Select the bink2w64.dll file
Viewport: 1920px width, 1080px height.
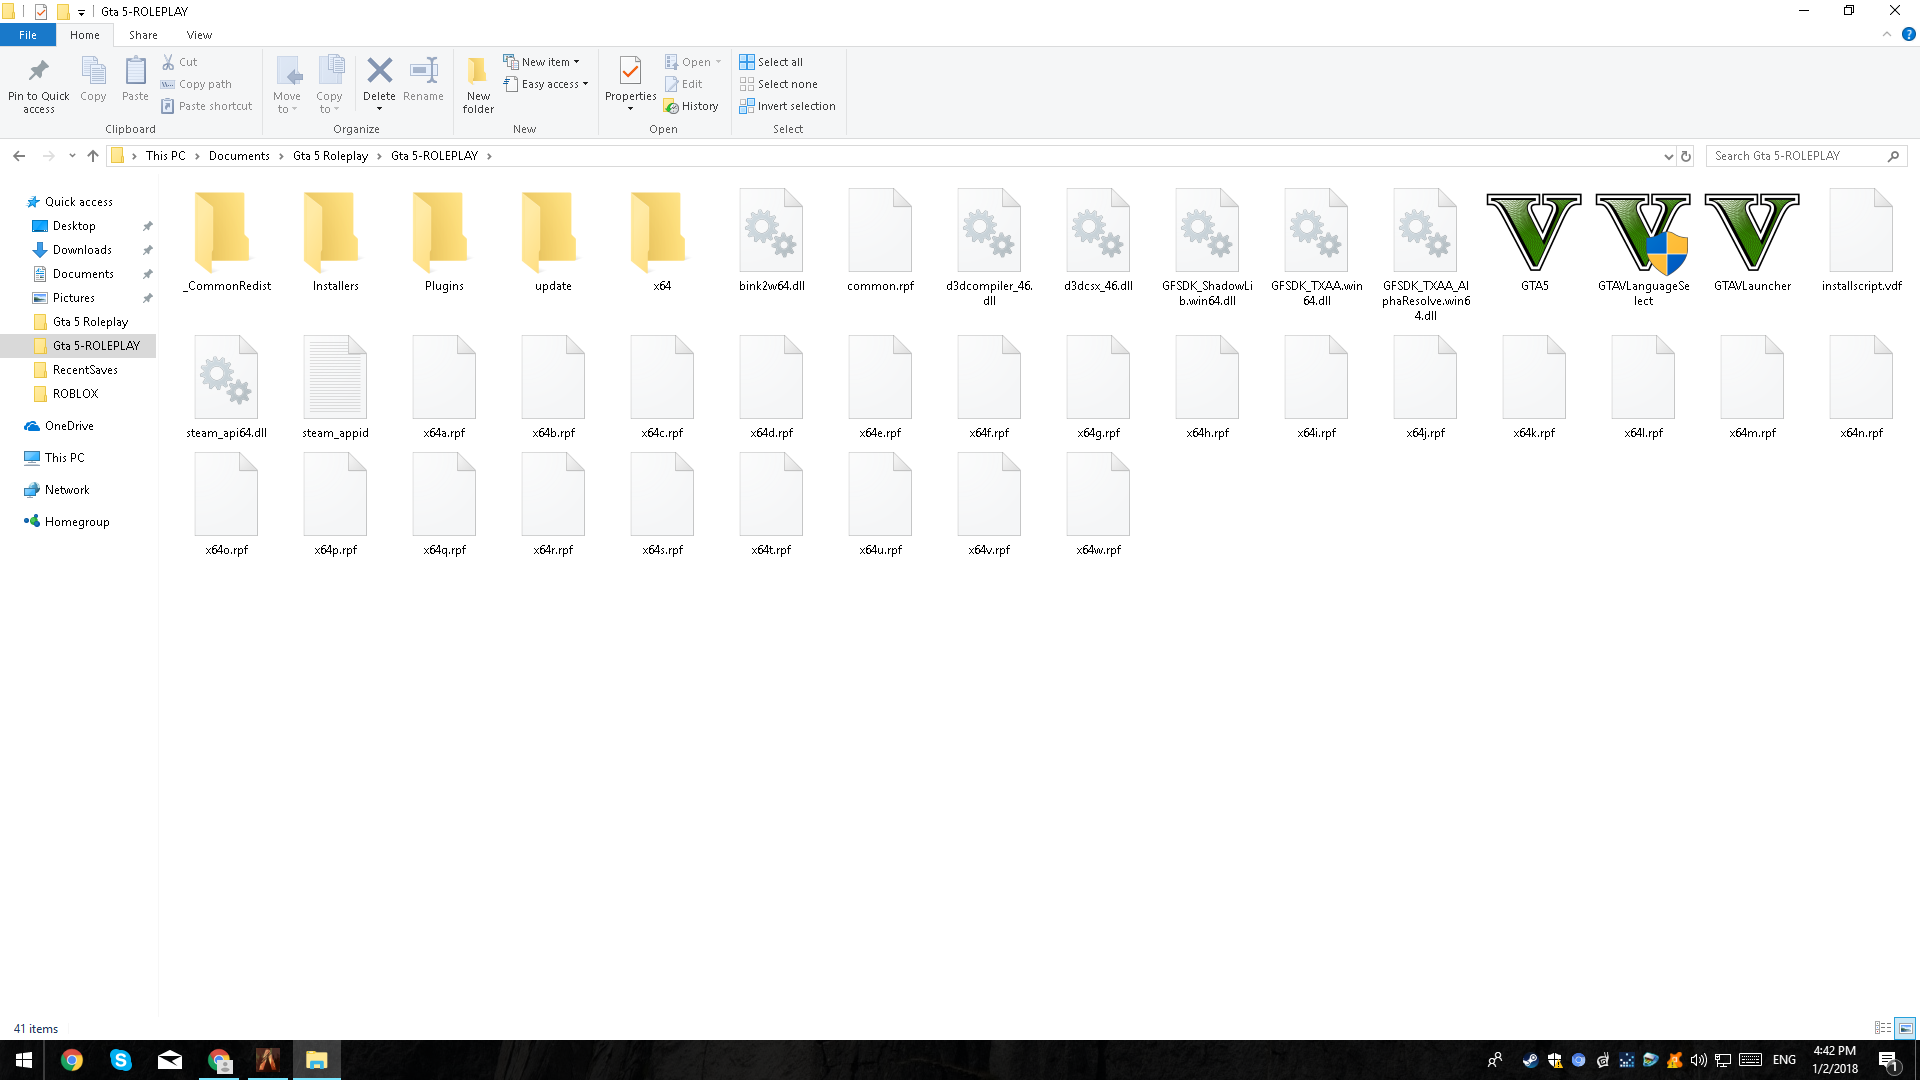pyautogui.click(x=771, y=240)
